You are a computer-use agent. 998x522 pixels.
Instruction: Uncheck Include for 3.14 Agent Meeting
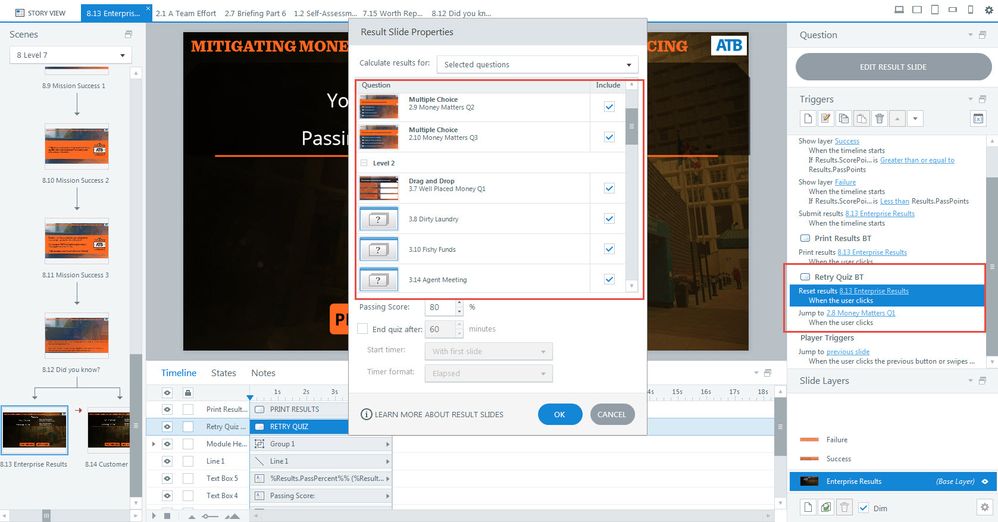pos(609,279)
